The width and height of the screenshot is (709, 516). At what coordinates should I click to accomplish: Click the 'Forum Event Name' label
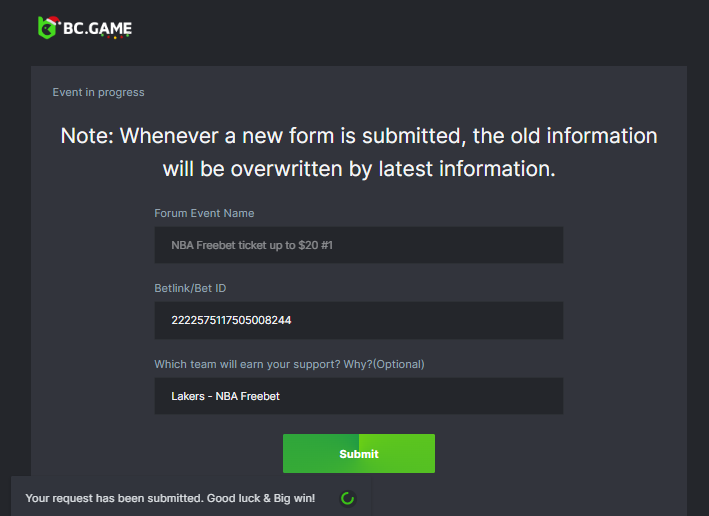point(204,213)
